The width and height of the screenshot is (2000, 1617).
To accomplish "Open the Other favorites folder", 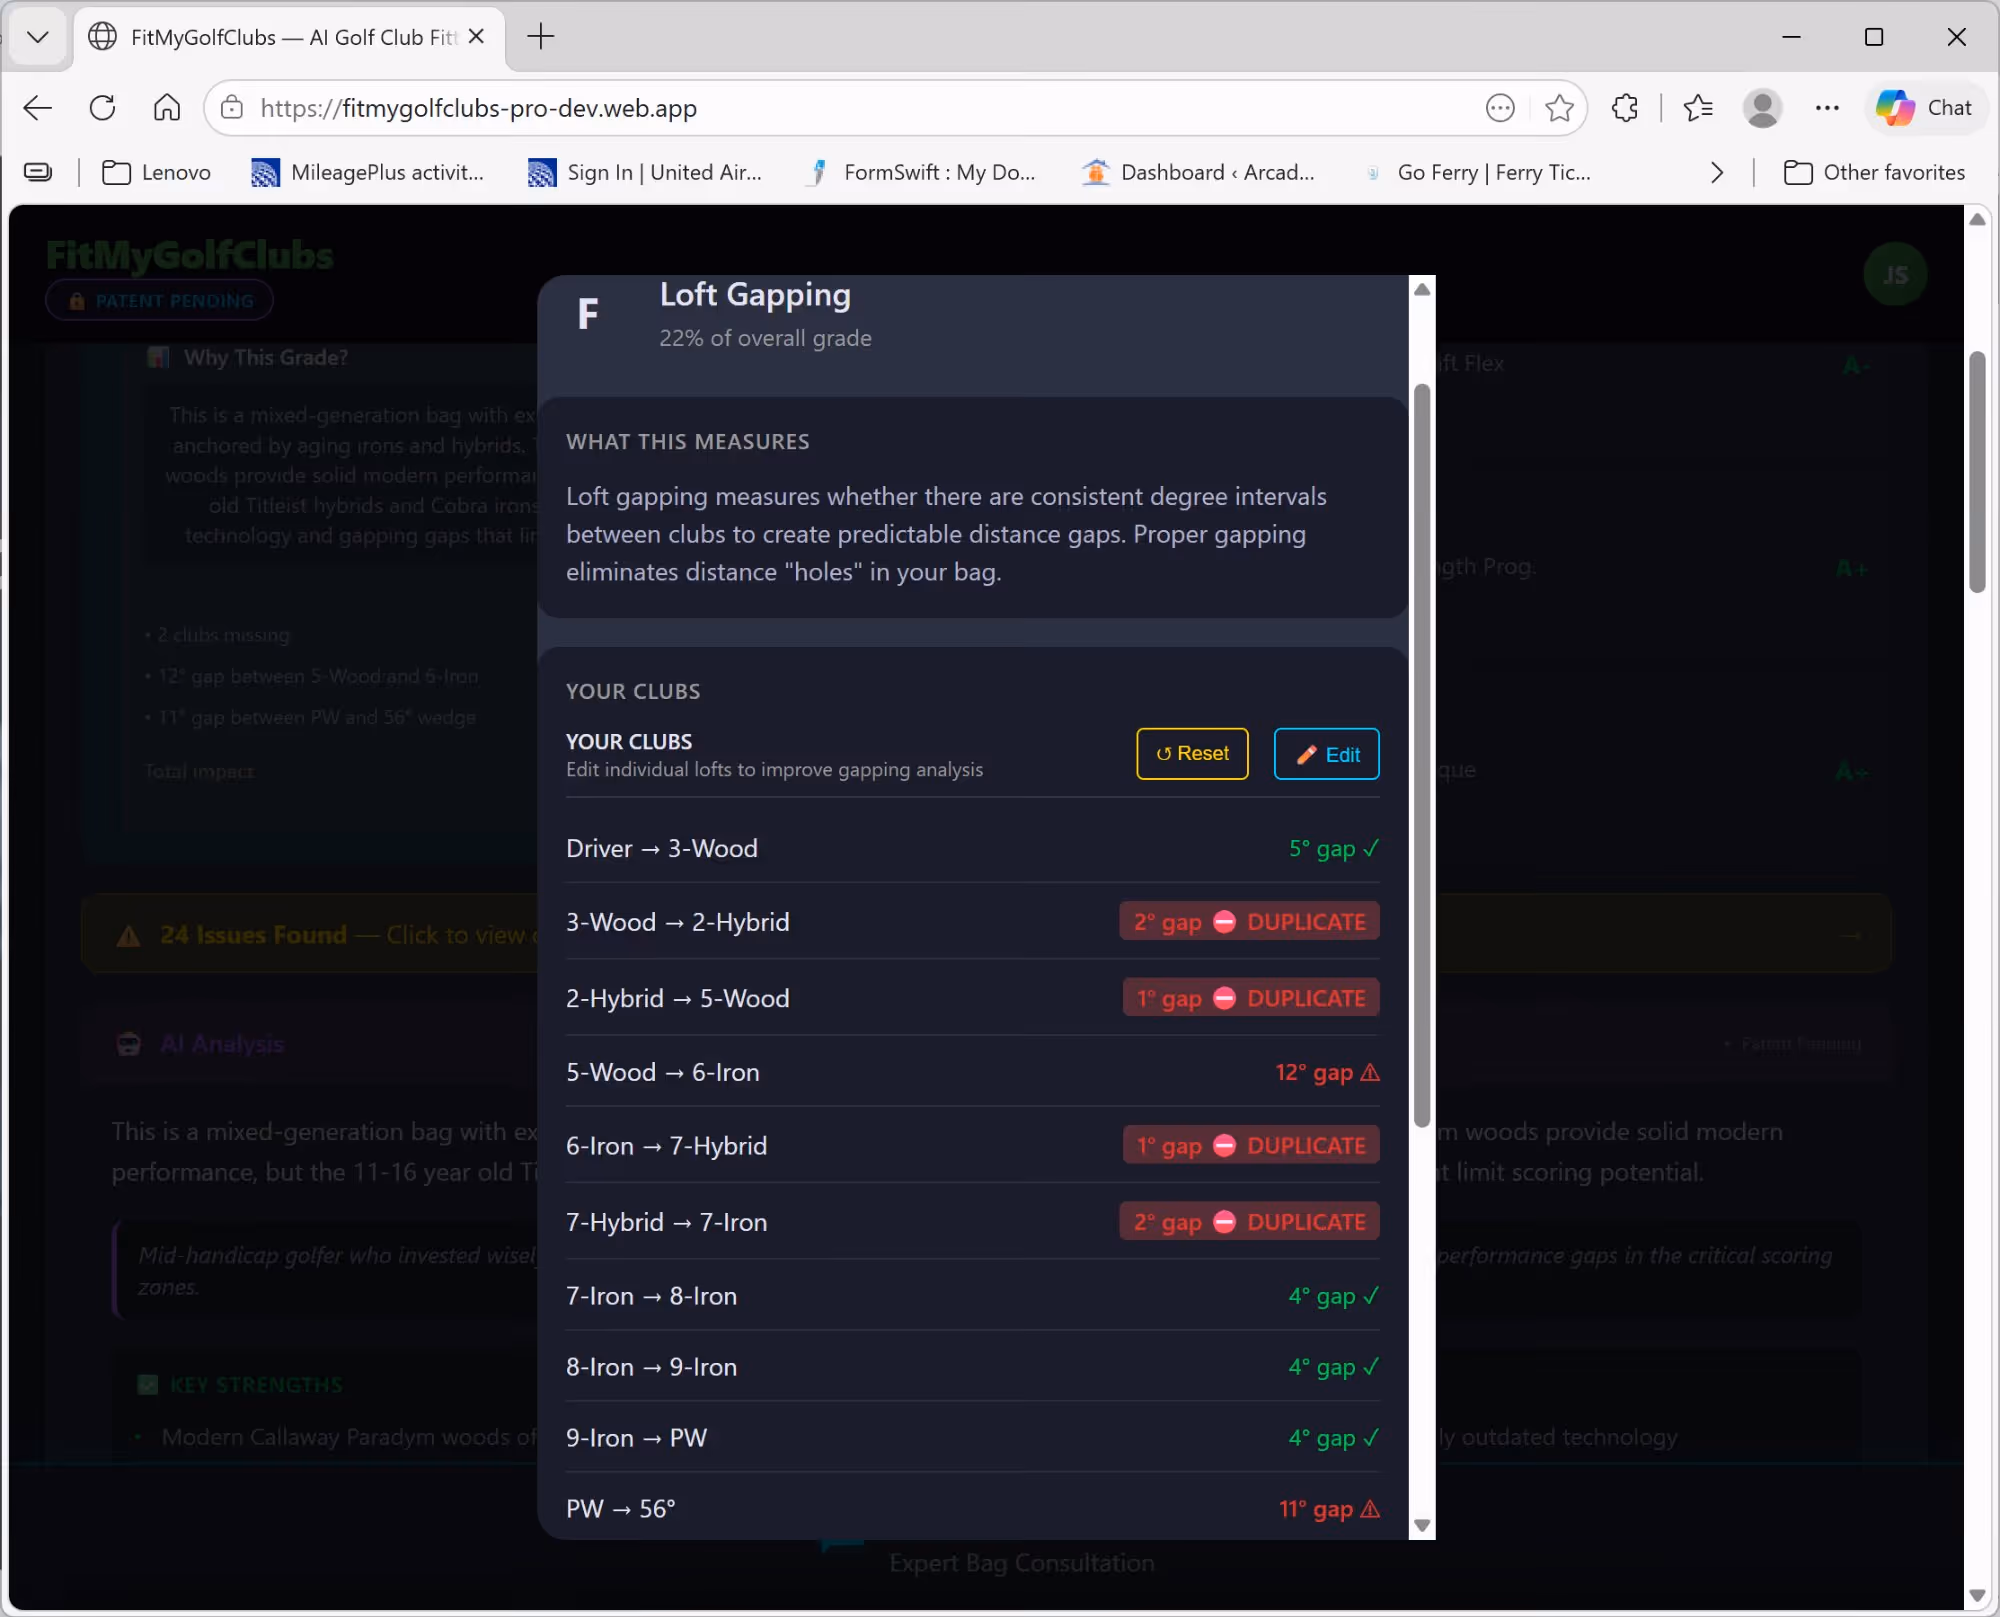I will click(x=1875, y=173).
